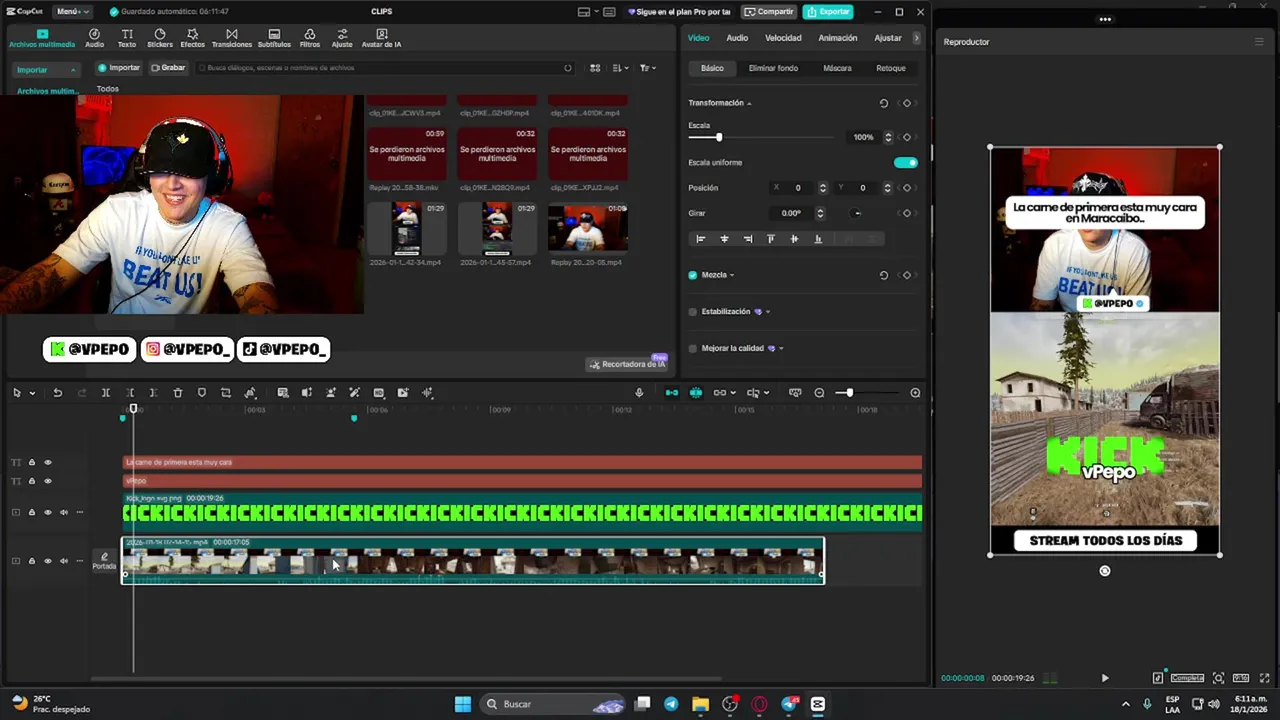Open the Efectos panel
This screenshot has height=720, width=1280.
(192, 38)
